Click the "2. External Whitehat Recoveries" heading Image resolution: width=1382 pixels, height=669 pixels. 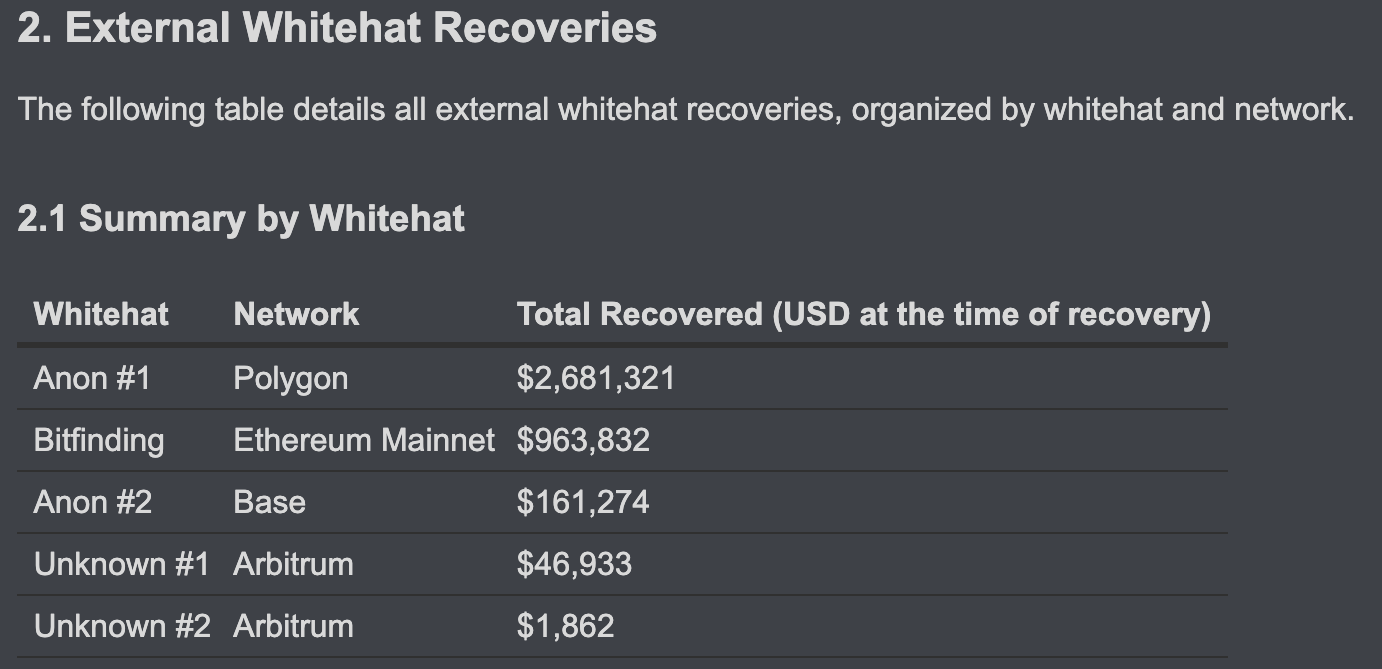337,28
